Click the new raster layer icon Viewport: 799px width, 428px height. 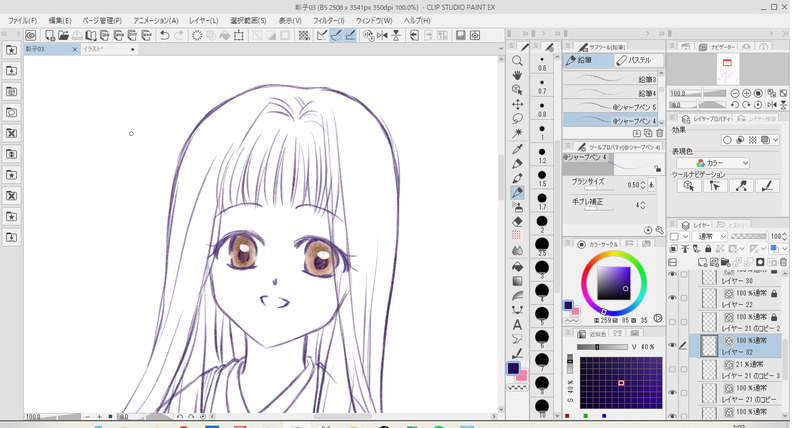(x=703, y=262)
